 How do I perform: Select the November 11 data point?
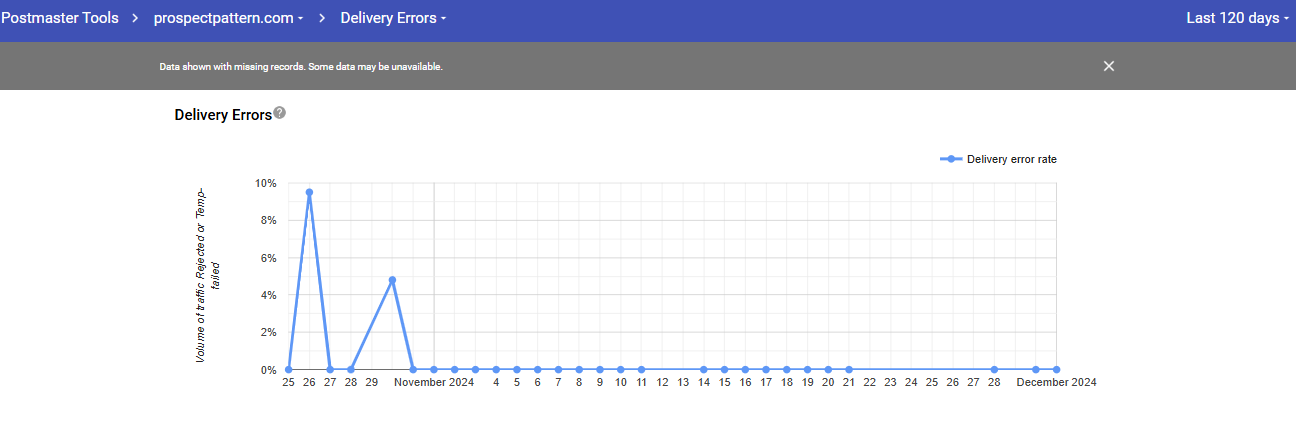coord(641,370)
